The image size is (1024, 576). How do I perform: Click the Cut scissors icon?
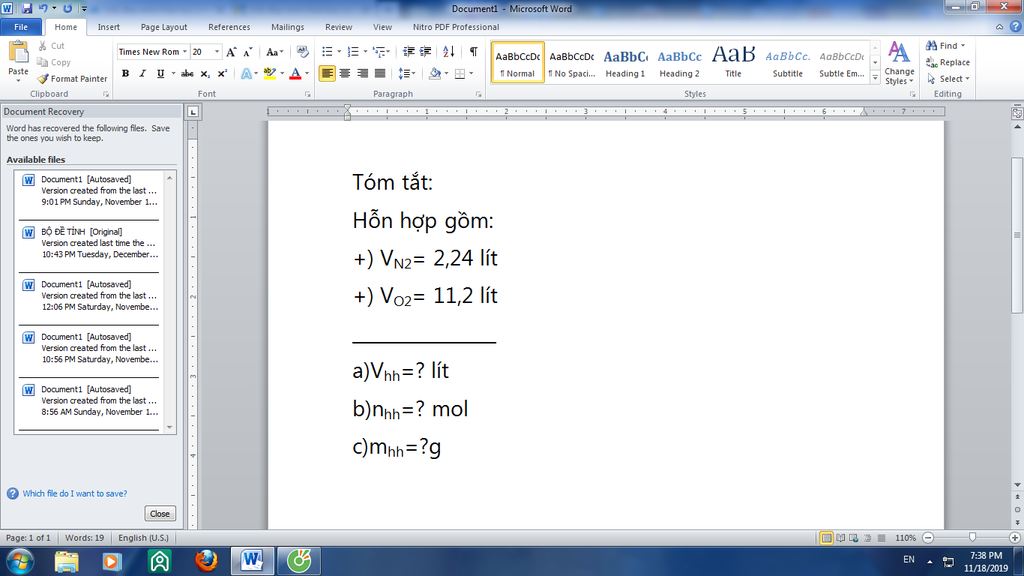pyautogui.click(x=42, y=46)
